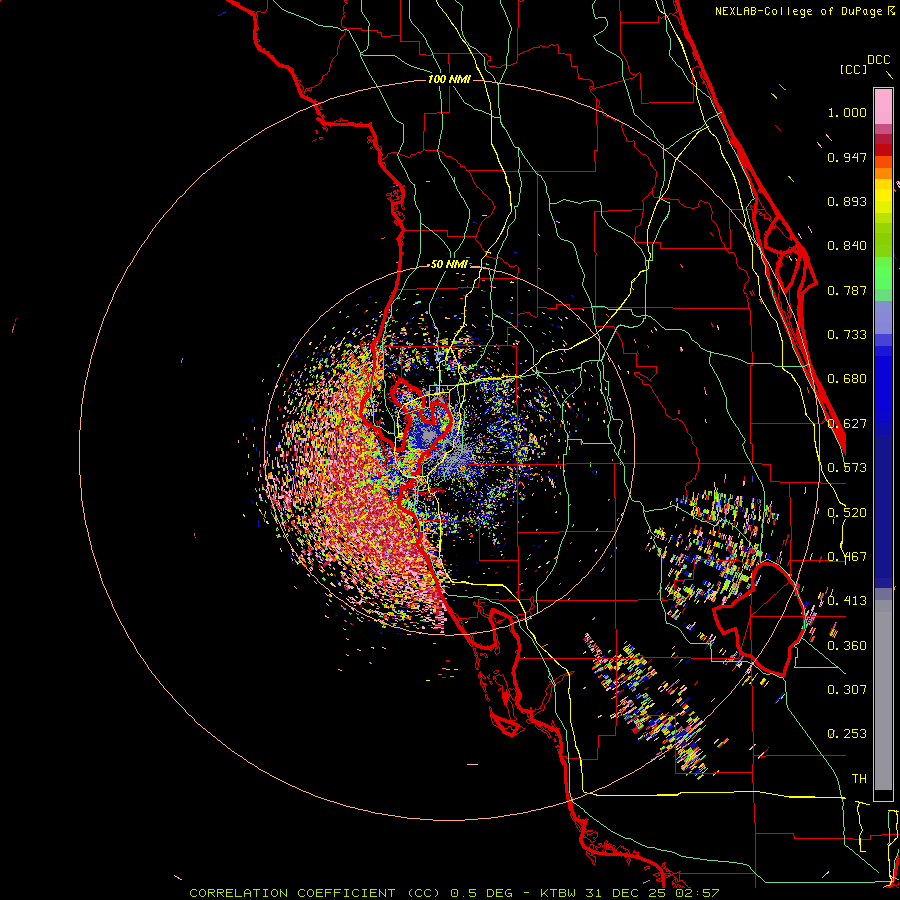Select the 0.253 color scale value

(847, 734)
